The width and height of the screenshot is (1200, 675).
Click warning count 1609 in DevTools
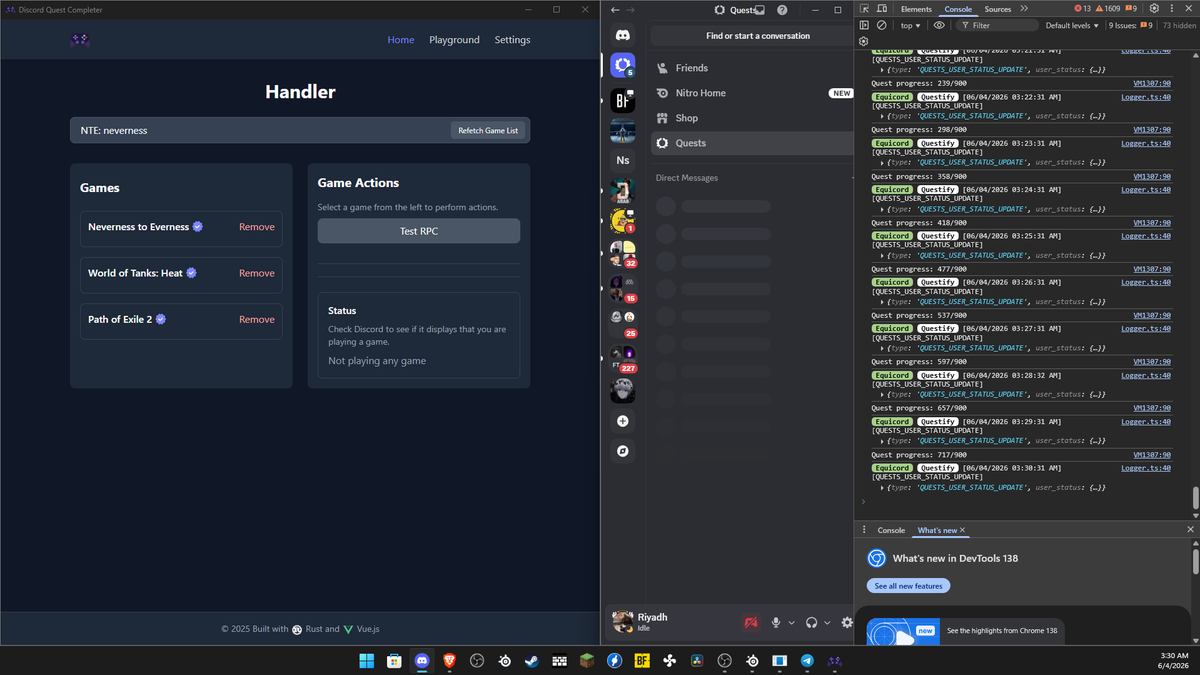[x=1108, y=9]
